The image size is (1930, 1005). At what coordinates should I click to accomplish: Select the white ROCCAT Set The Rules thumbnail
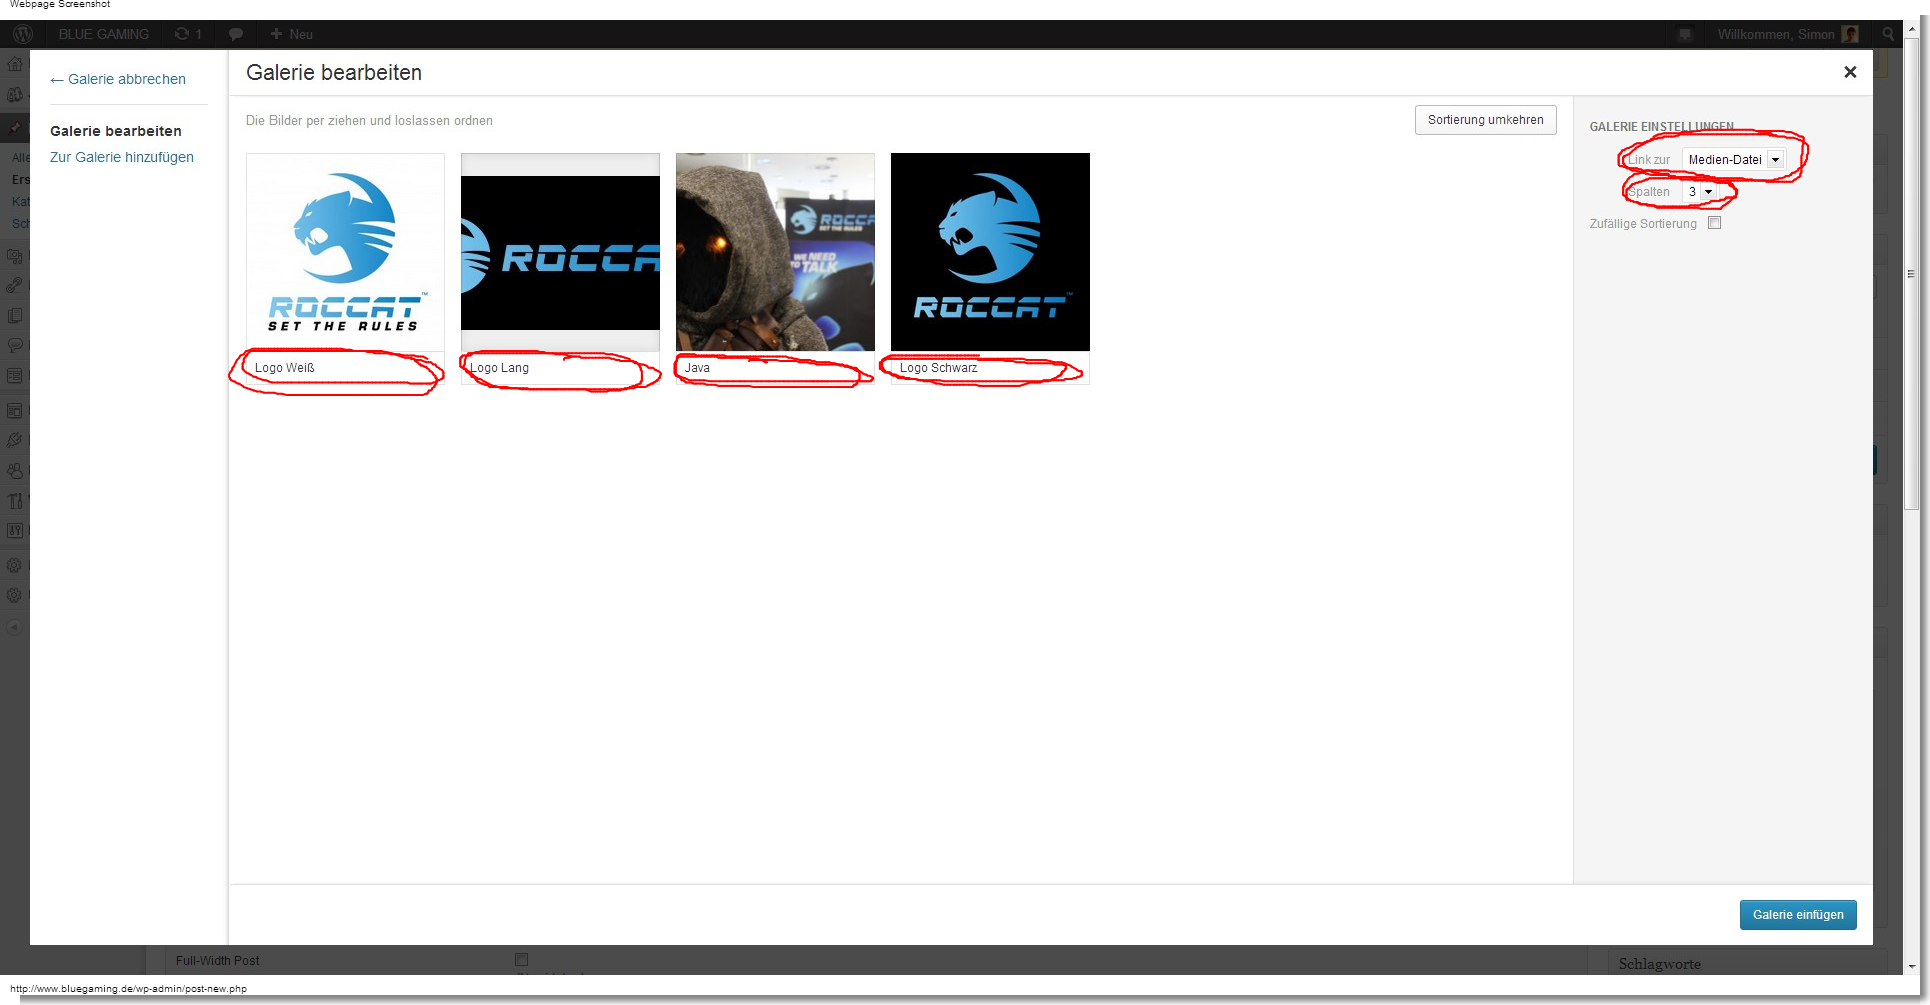345,252
